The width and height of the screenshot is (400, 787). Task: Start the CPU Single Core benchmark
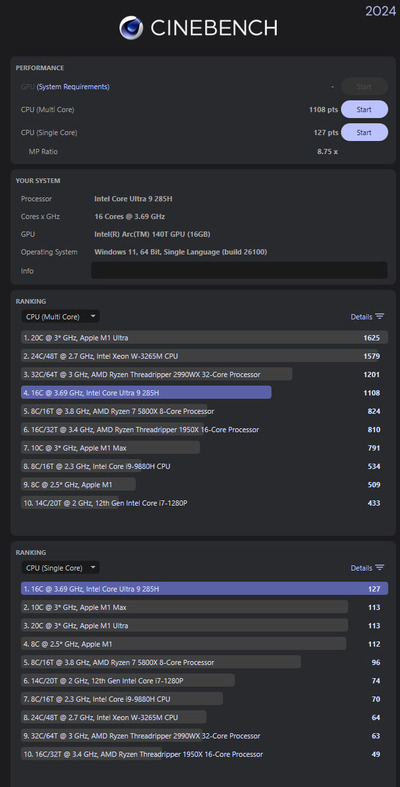click(x=364, y=133)
